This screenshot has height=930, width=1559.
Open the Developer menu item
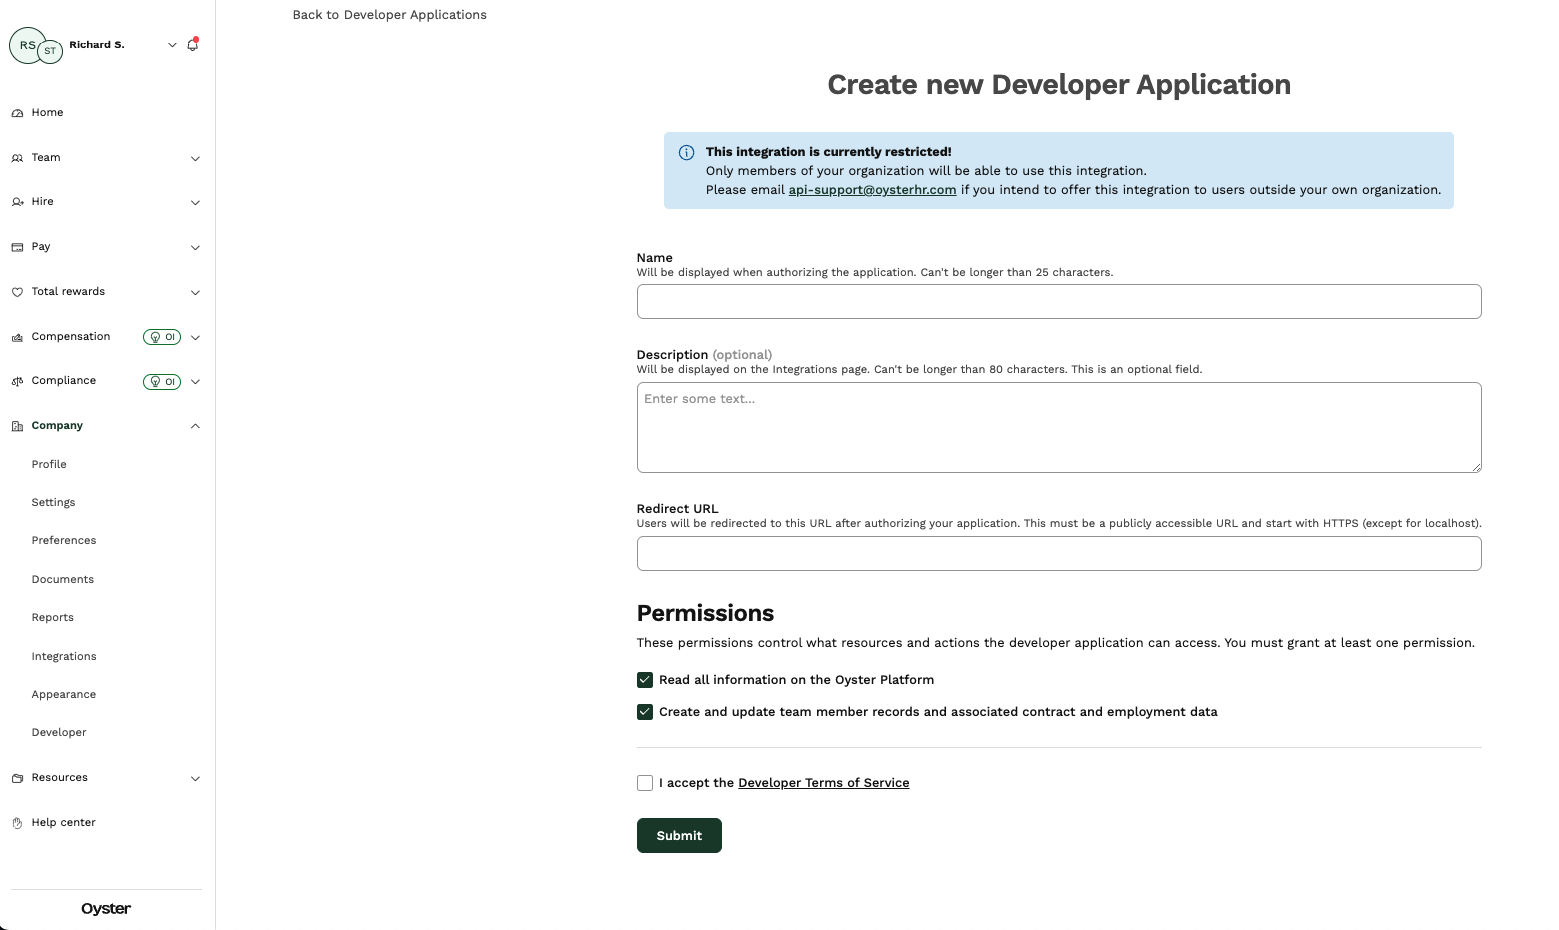[58, 732]
